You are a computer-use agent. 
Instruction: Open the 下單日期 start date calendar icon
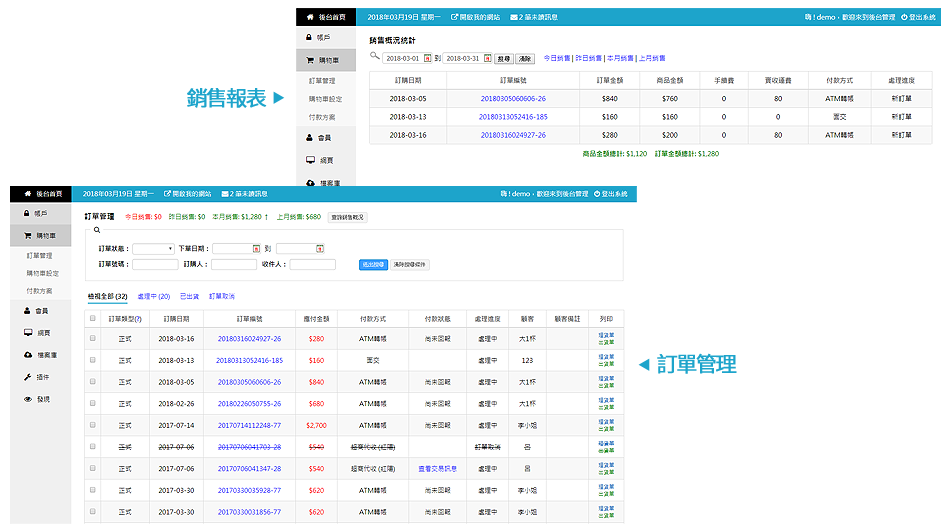pos(256,248)
